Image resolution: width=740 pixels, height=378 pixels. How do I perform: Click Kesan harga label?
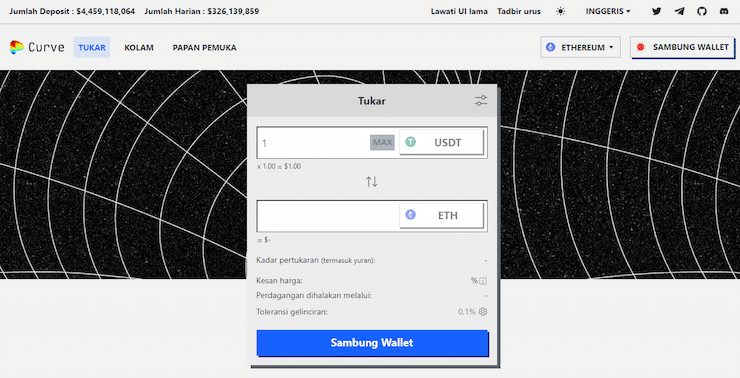point(279,281)
